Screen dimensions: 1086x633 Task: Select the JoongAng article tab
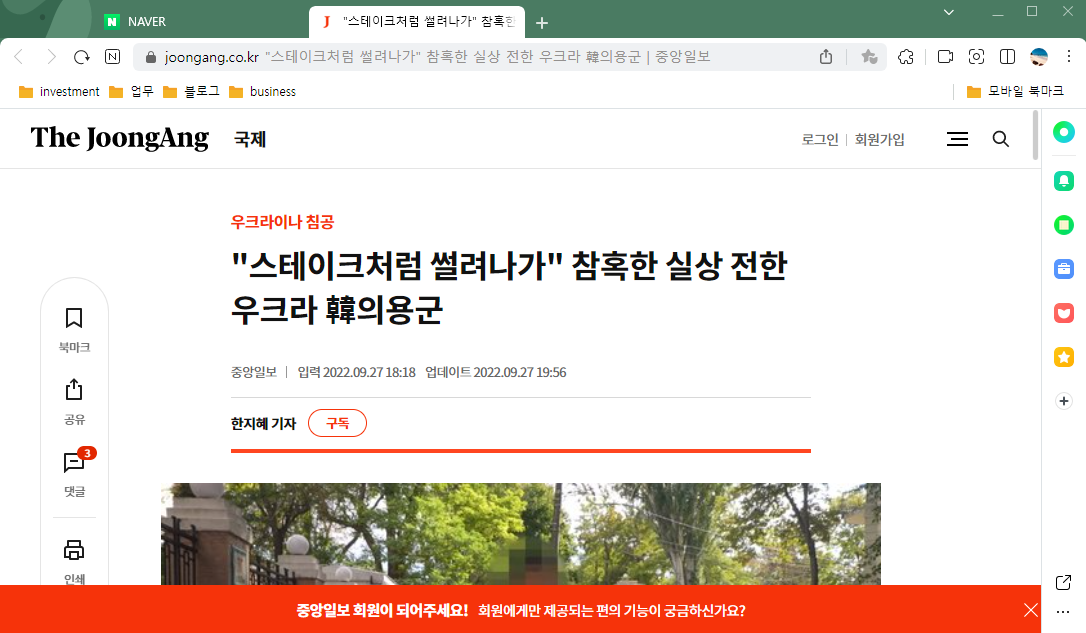[417, 21]
